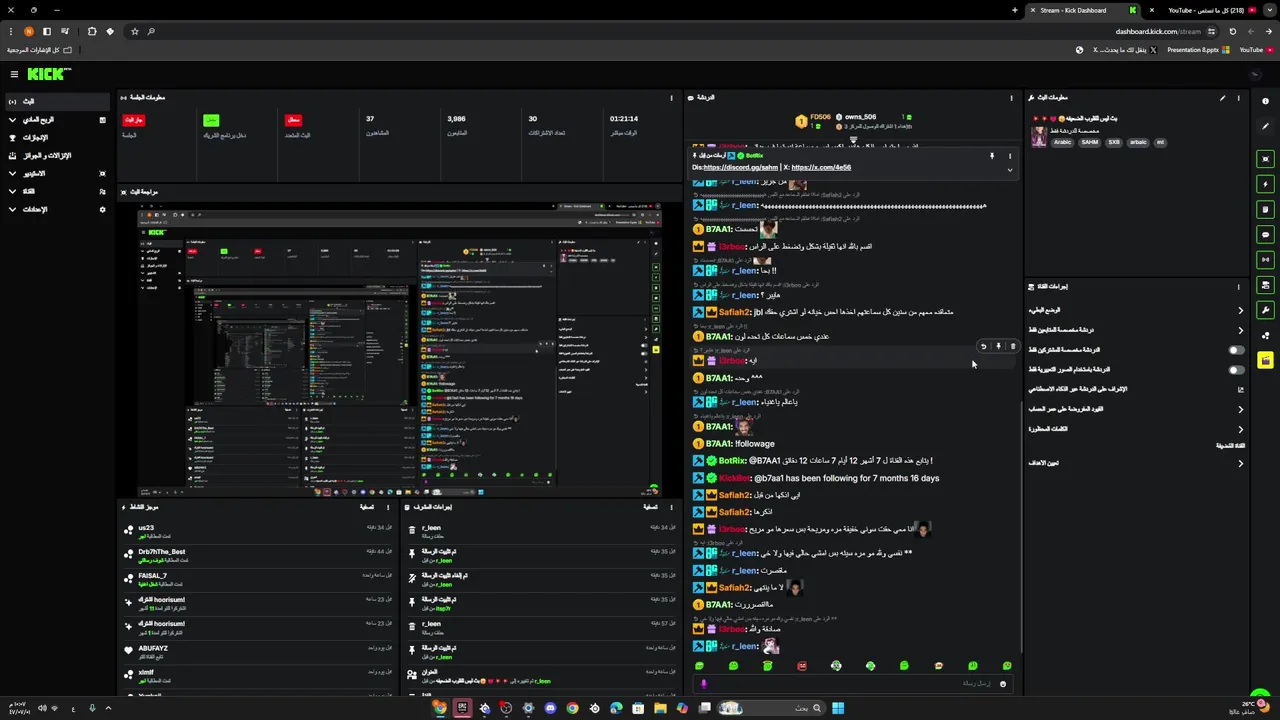The image size is (1280, 720).
Task: Open chat panel three-dot menu
Action: click(x=1011, y=98)
